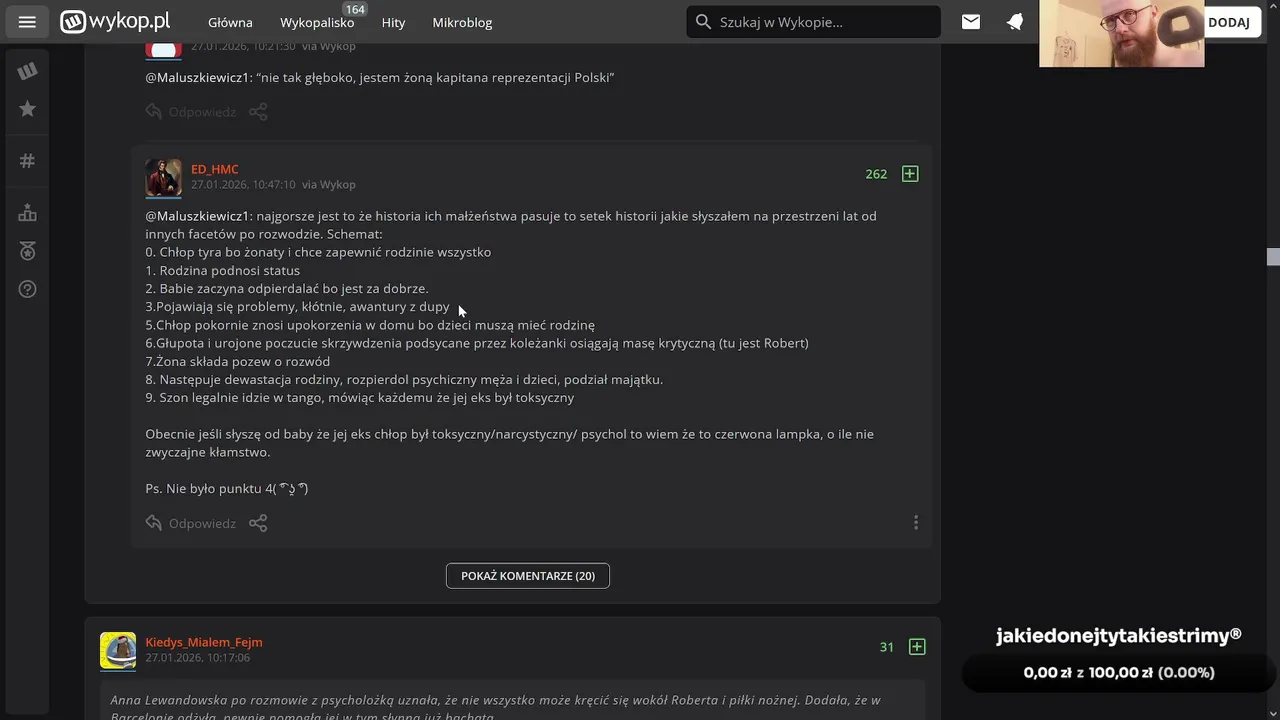Open the help question mark sidebar icon
Viewport: 1280px width, 720px height.
point(27,289)
